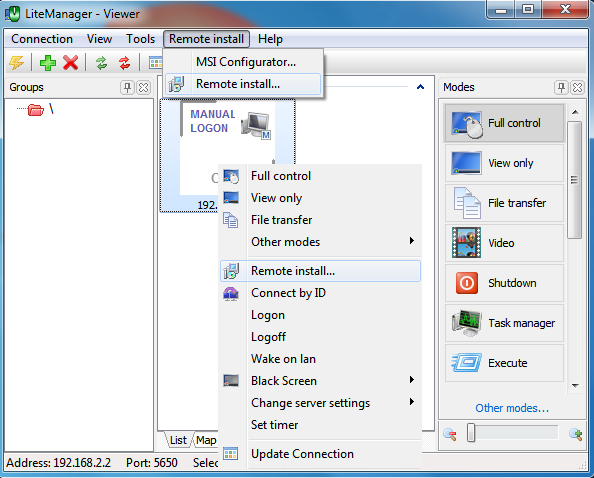Choose File transfer in the context menu
The width and height of the screenshot is (594, 478).
(x=320, y=220)
